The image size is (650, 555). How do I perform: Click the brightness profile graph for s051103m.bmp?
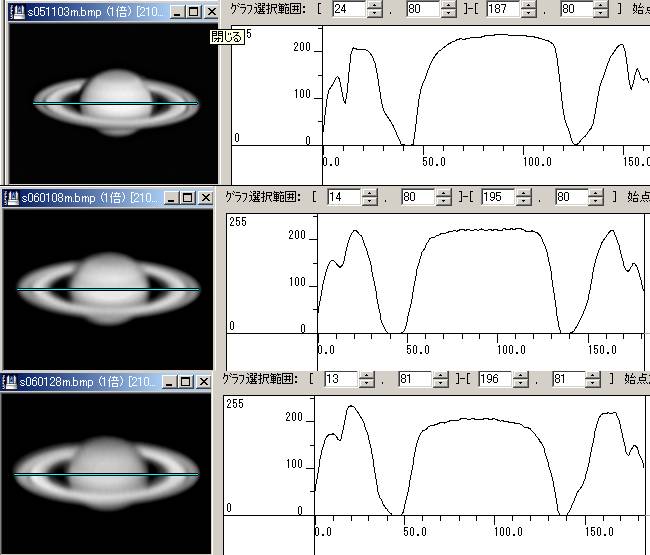[x=440, y=105]
